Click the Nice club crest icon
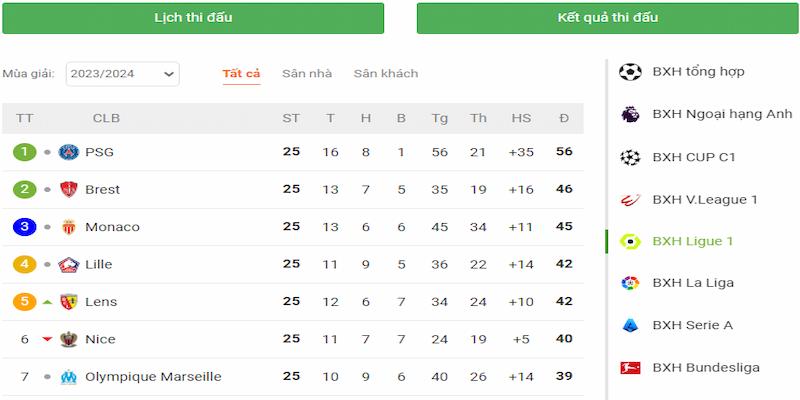The width and height of the screenshot is (800, 400). [69, 339]
